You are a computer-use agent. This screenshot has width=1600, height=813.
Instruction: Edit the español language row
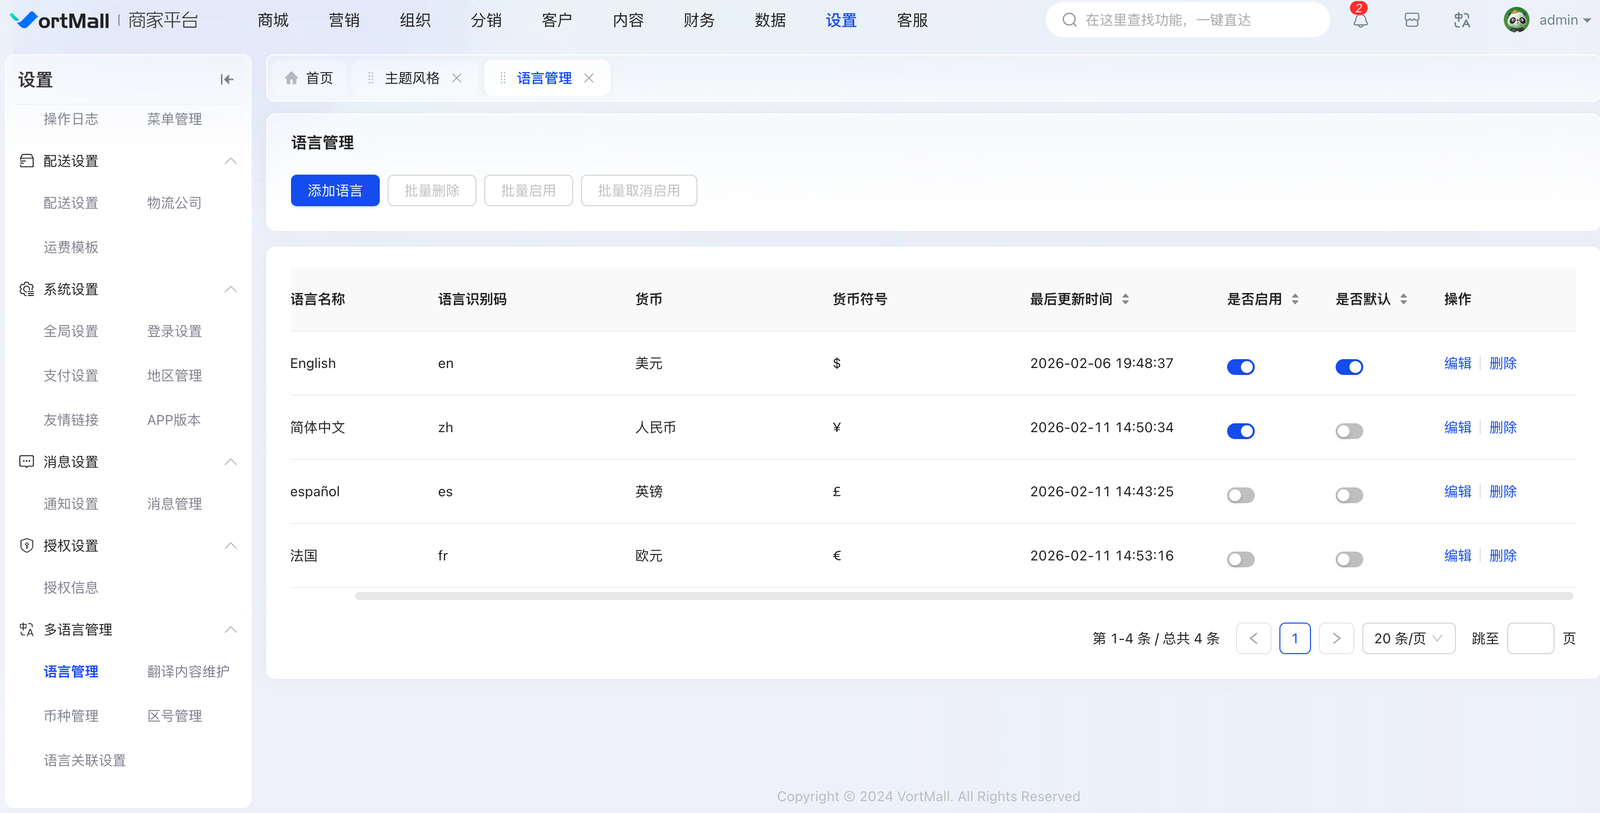pyautogui.click(x=1458, y=491)
